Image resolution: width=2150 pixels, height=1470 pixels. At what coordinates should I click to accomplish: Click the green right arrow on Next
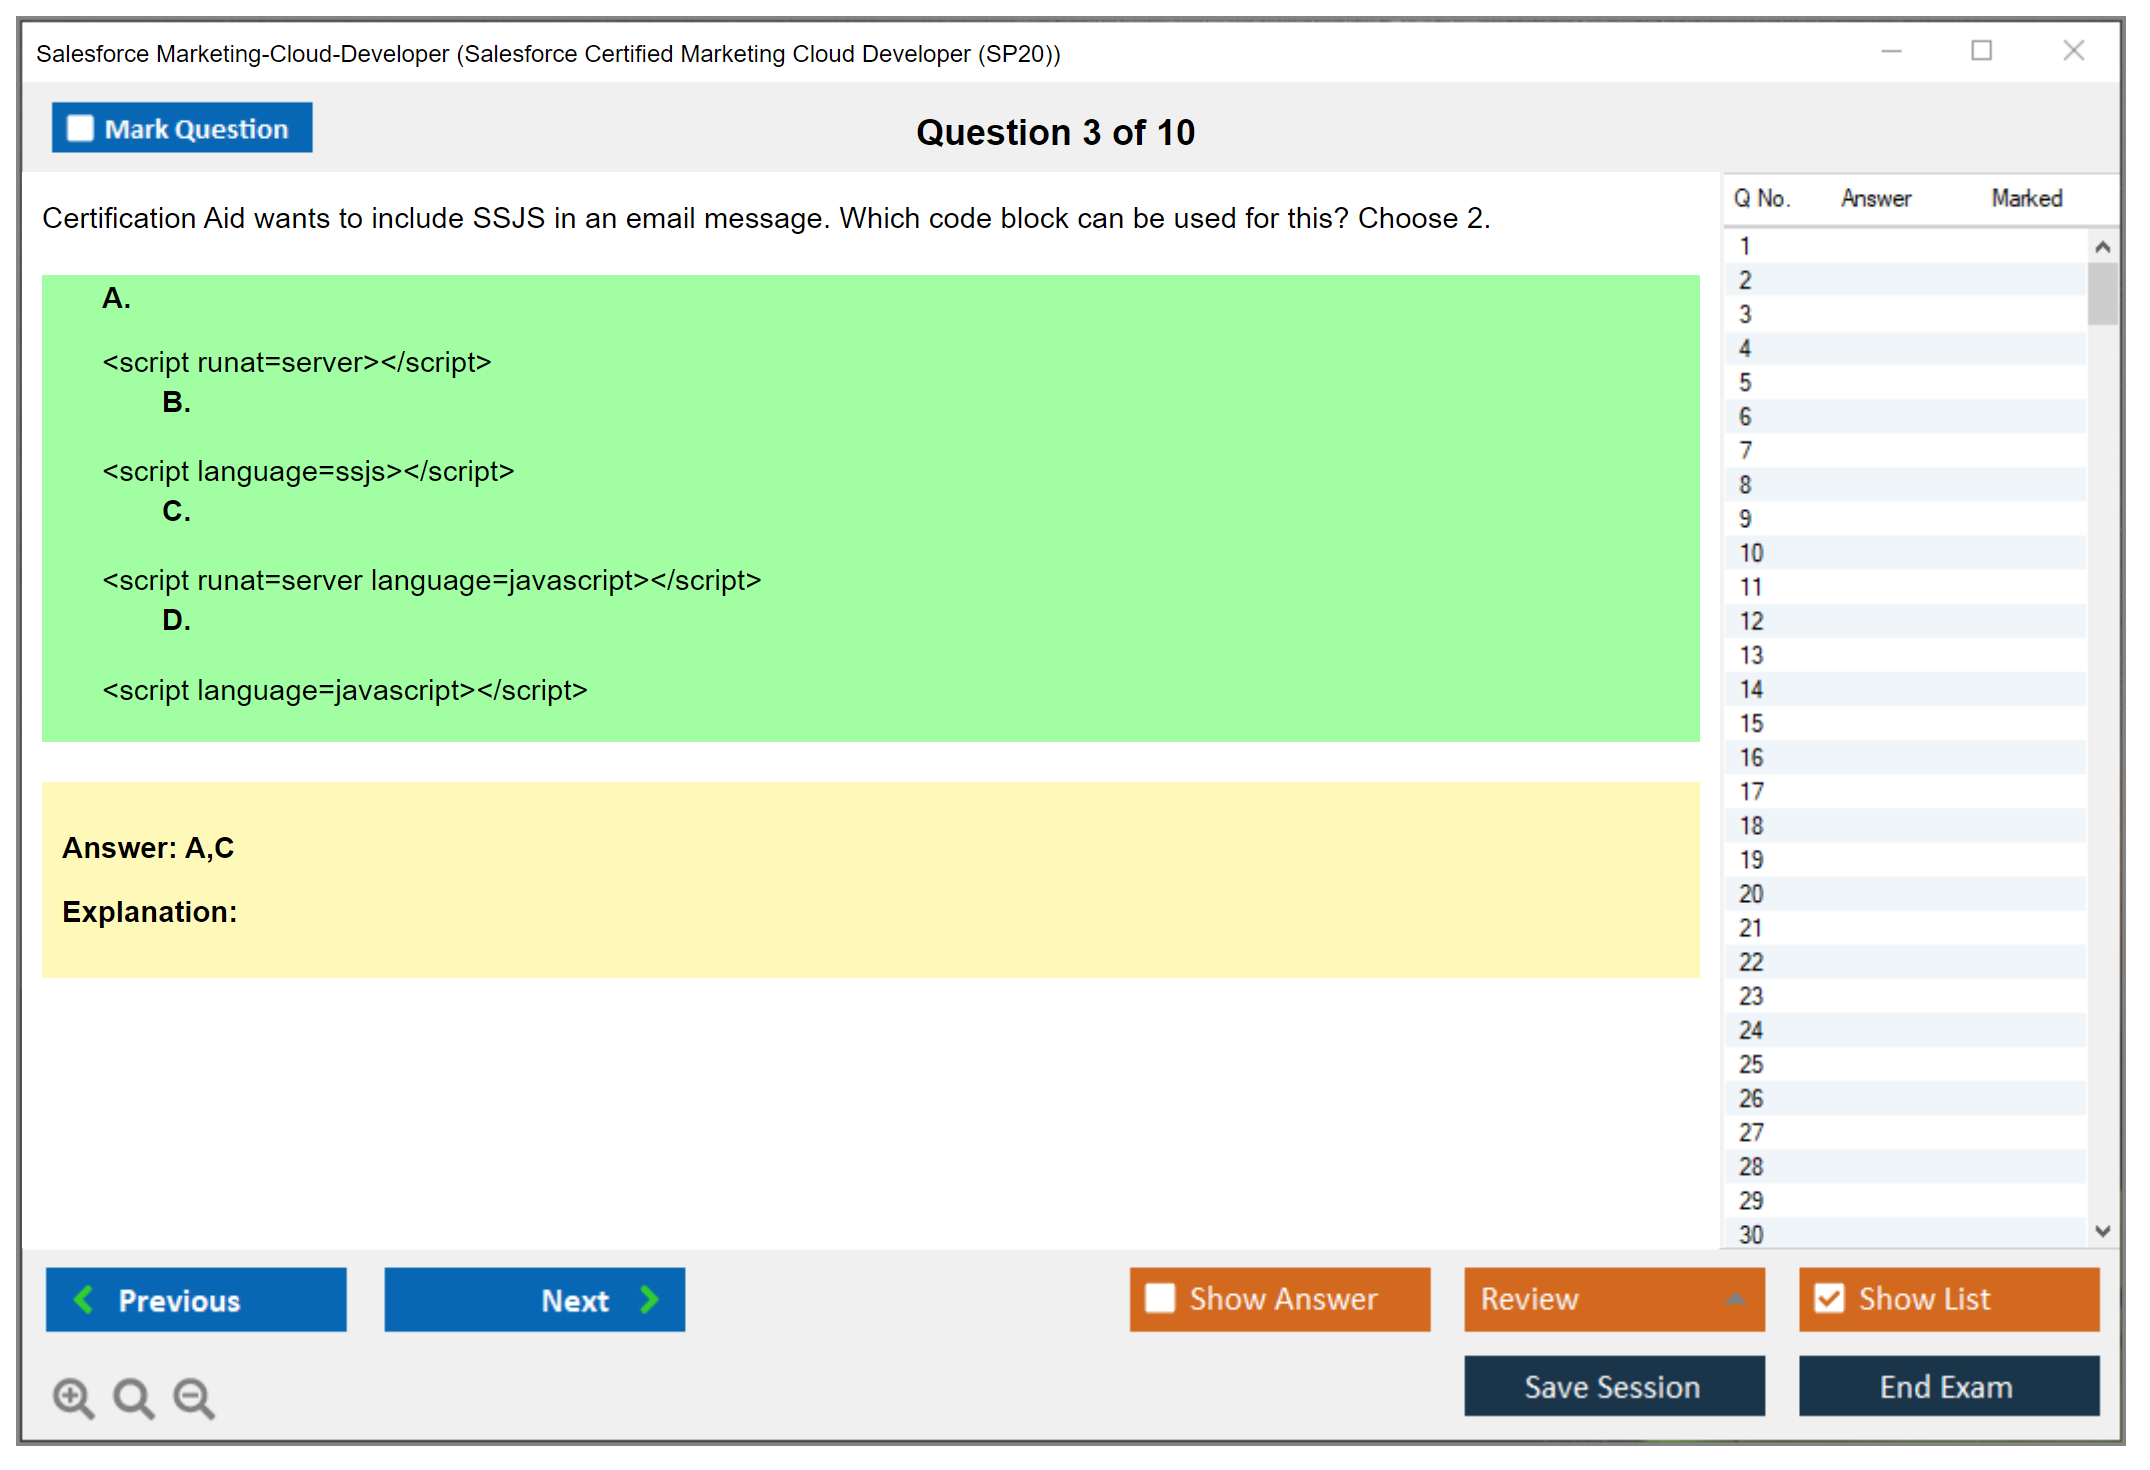(x=649, y=1299)
